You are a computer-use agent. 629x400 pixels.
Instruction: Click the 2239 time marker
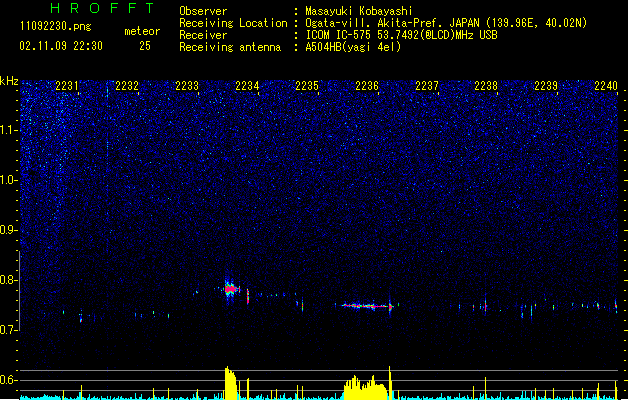pyautogui.click(x=546, y=86)
